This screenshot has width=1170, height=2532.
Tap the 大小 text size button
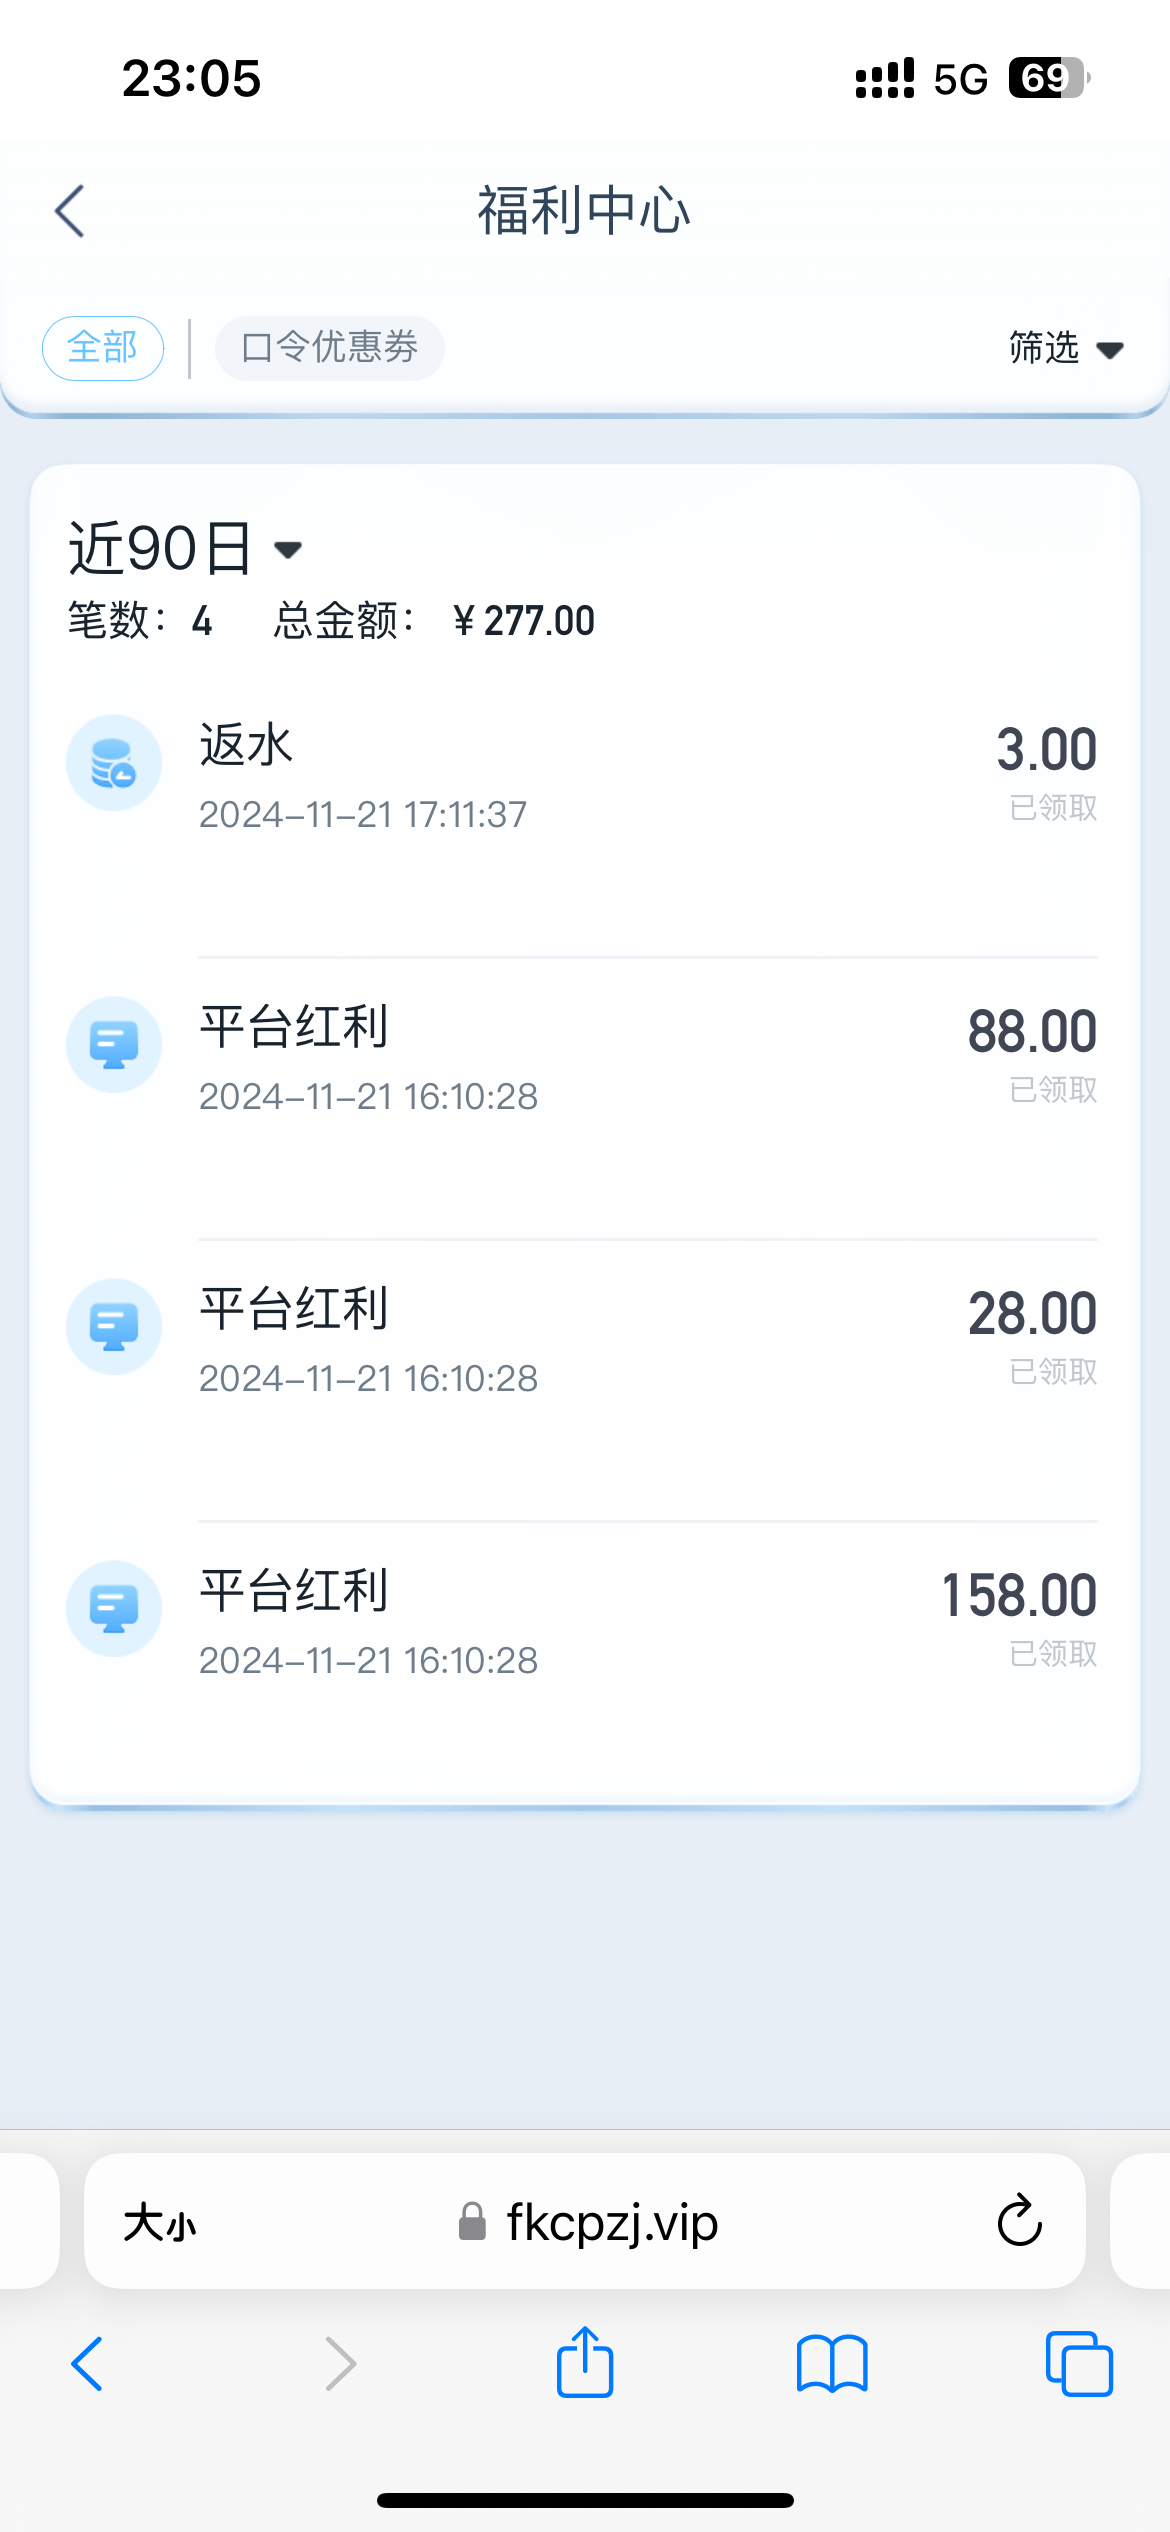click(x=160, y=2223)
